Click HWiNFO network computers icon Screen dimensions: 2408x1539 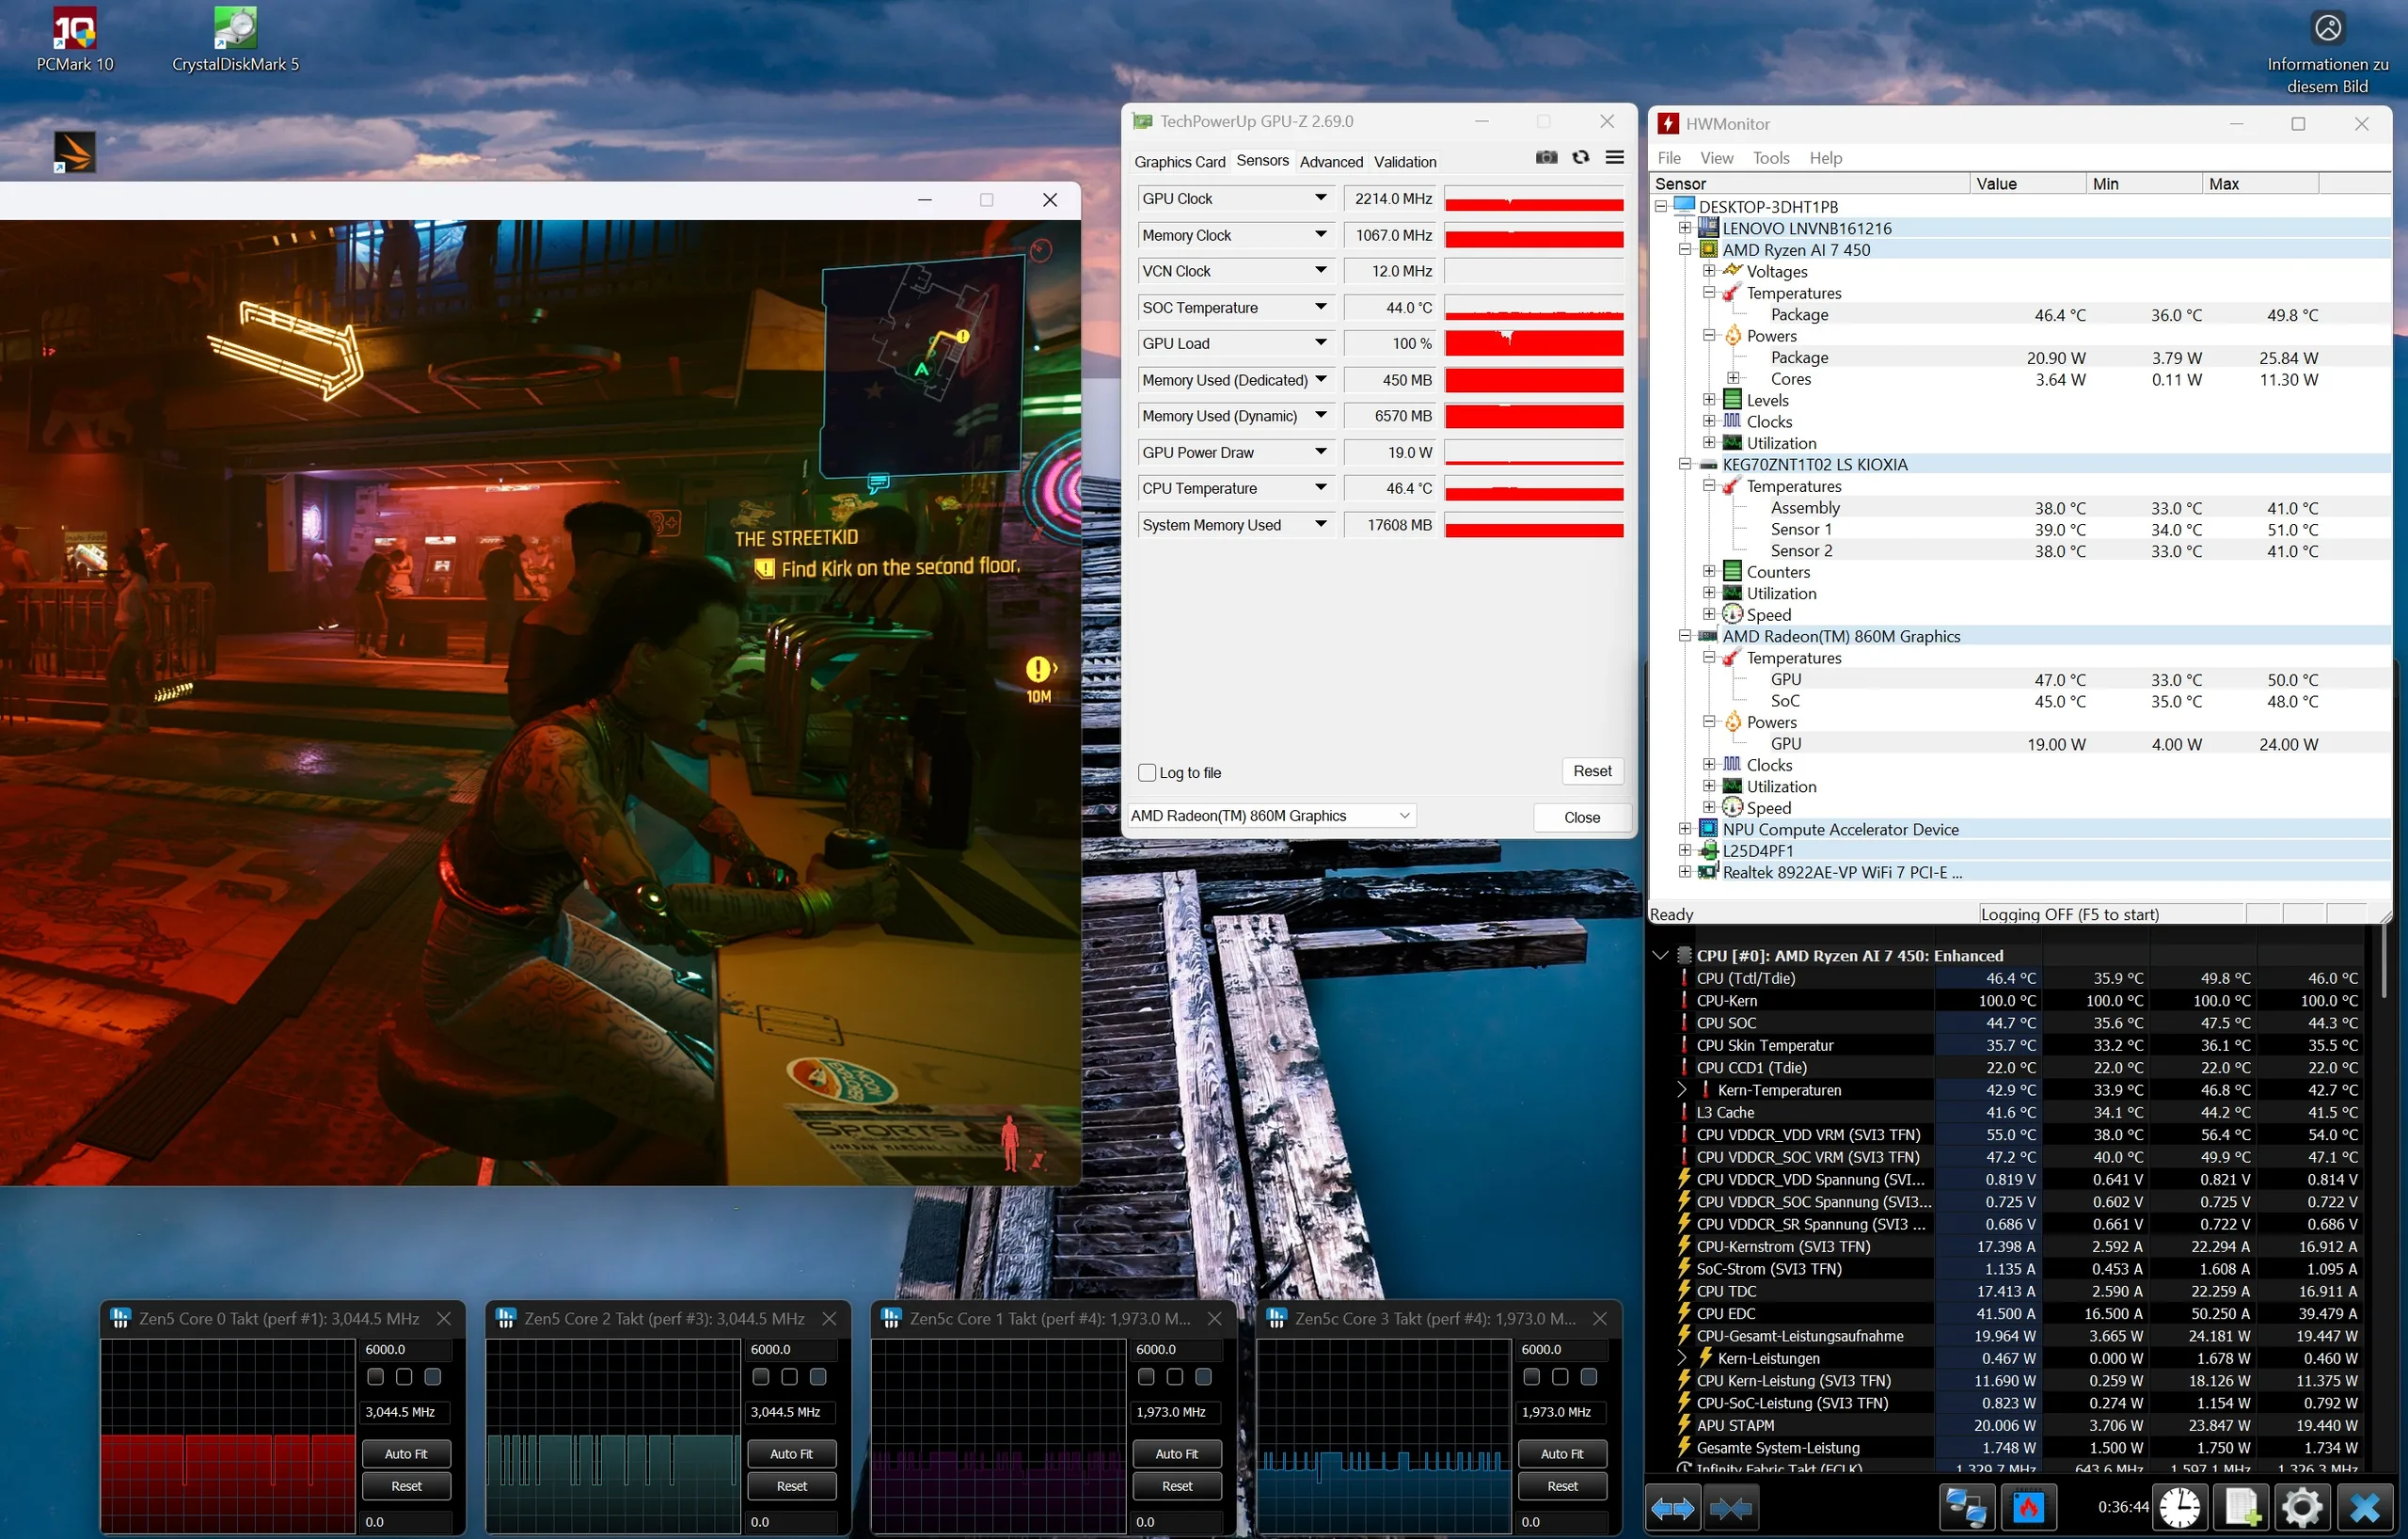click(1965, 1507)
